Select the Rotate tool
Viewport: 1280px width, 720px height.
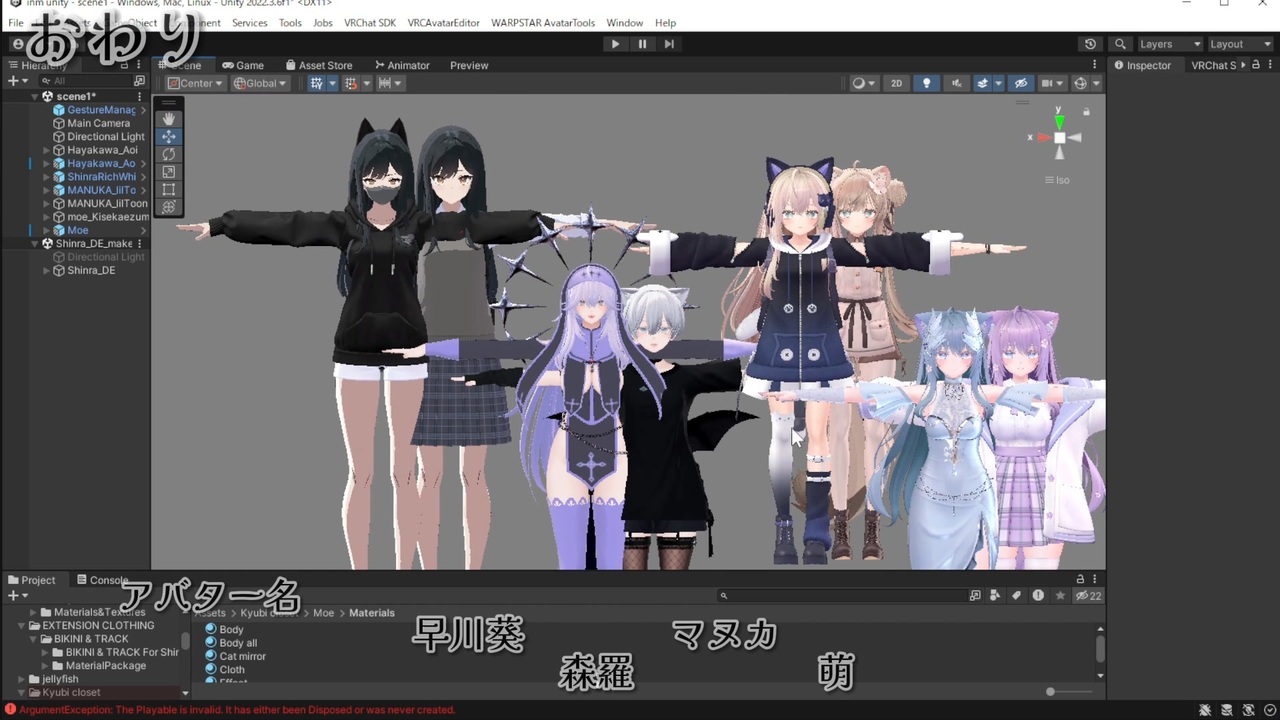168,154
